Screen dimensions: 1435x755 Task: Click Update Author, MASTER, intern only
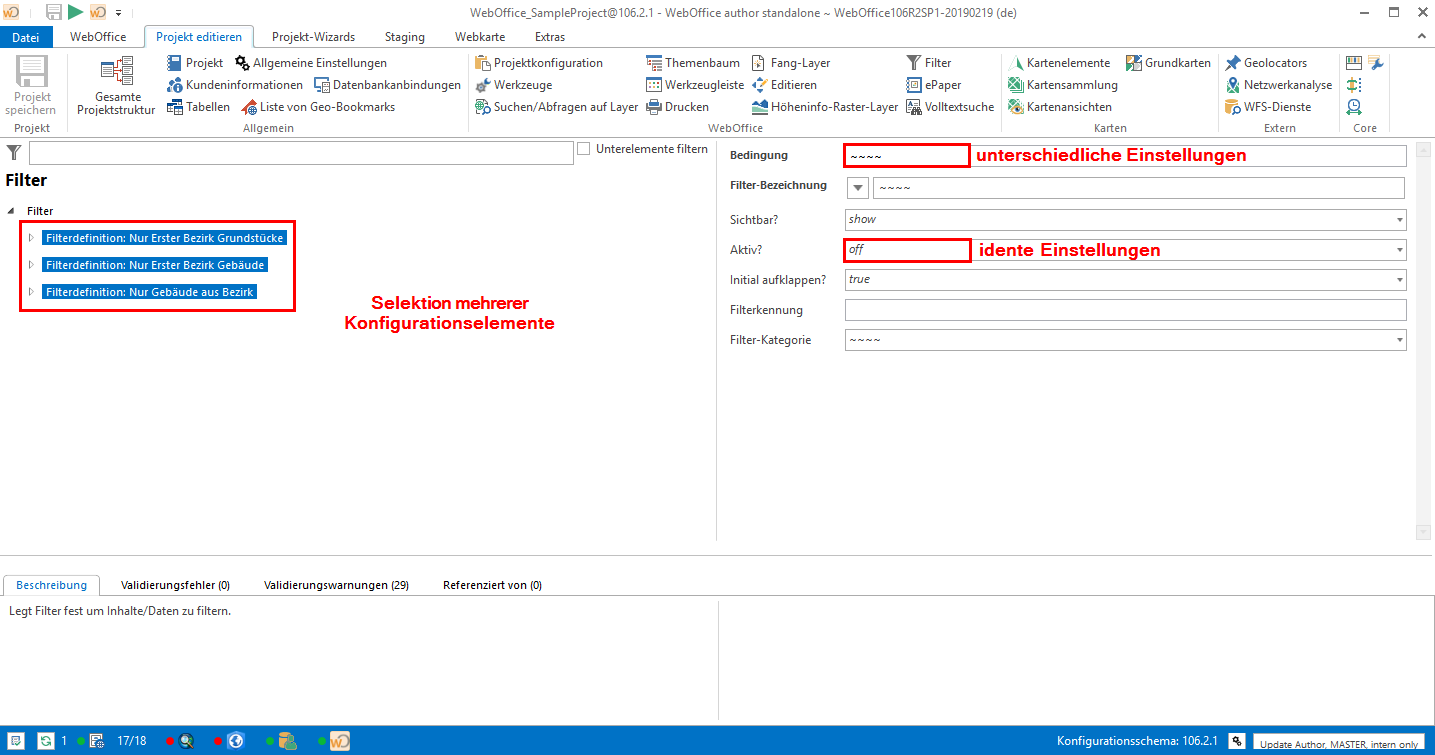[1338, 743]
